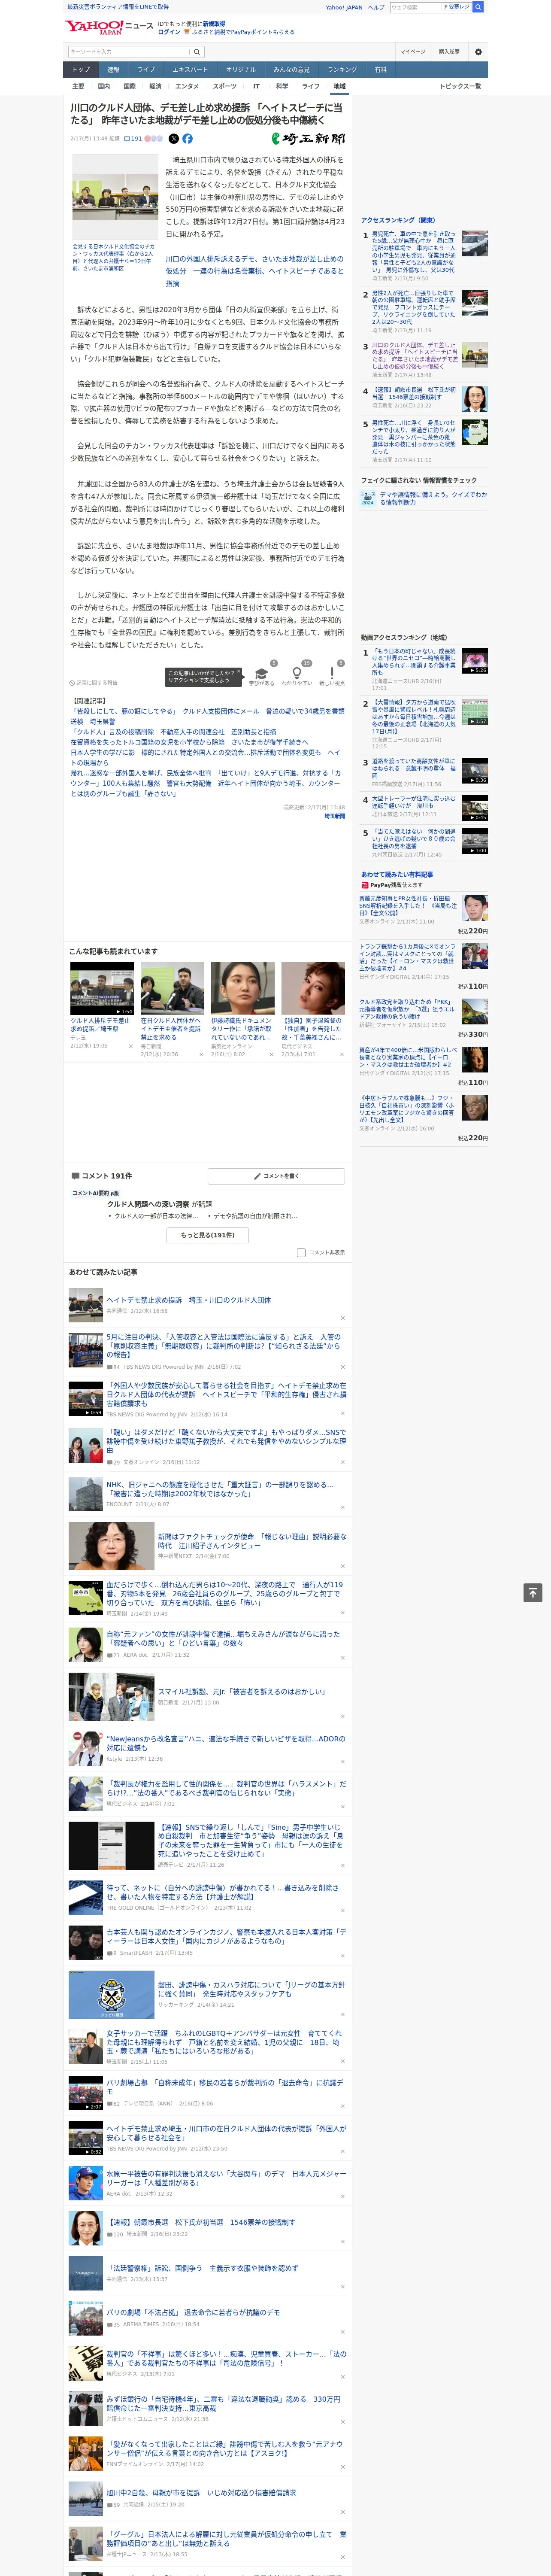Share the article on X

174,139
